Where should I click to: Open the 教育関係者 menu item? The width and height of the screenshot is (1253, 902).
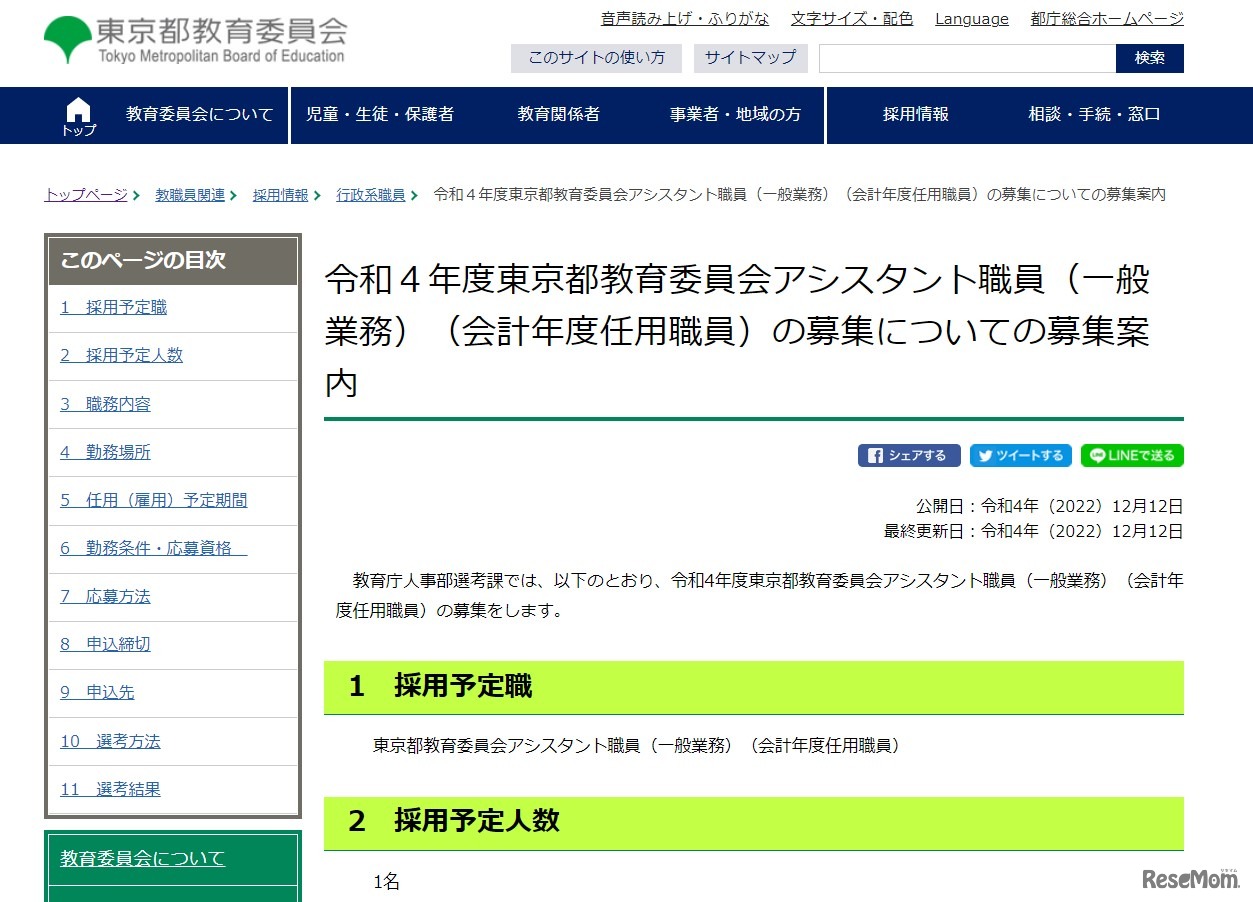558,114
